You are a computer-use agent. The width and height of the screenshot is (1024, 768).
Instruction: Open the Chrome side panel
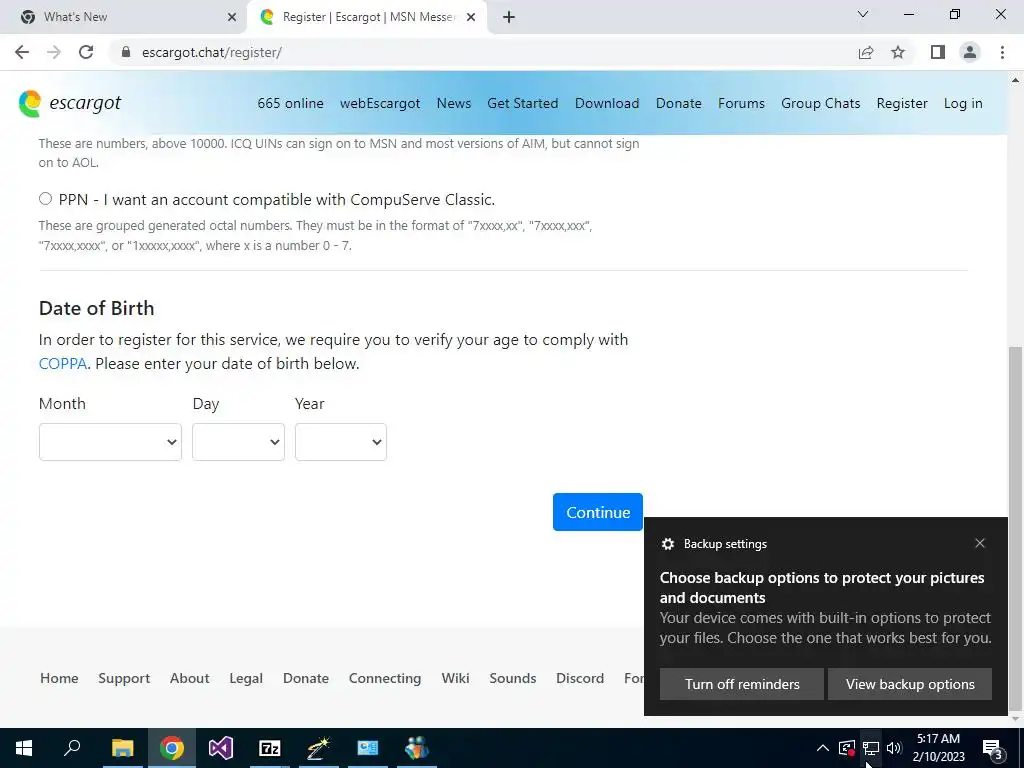pyautogui.click(x=938, y=52)
